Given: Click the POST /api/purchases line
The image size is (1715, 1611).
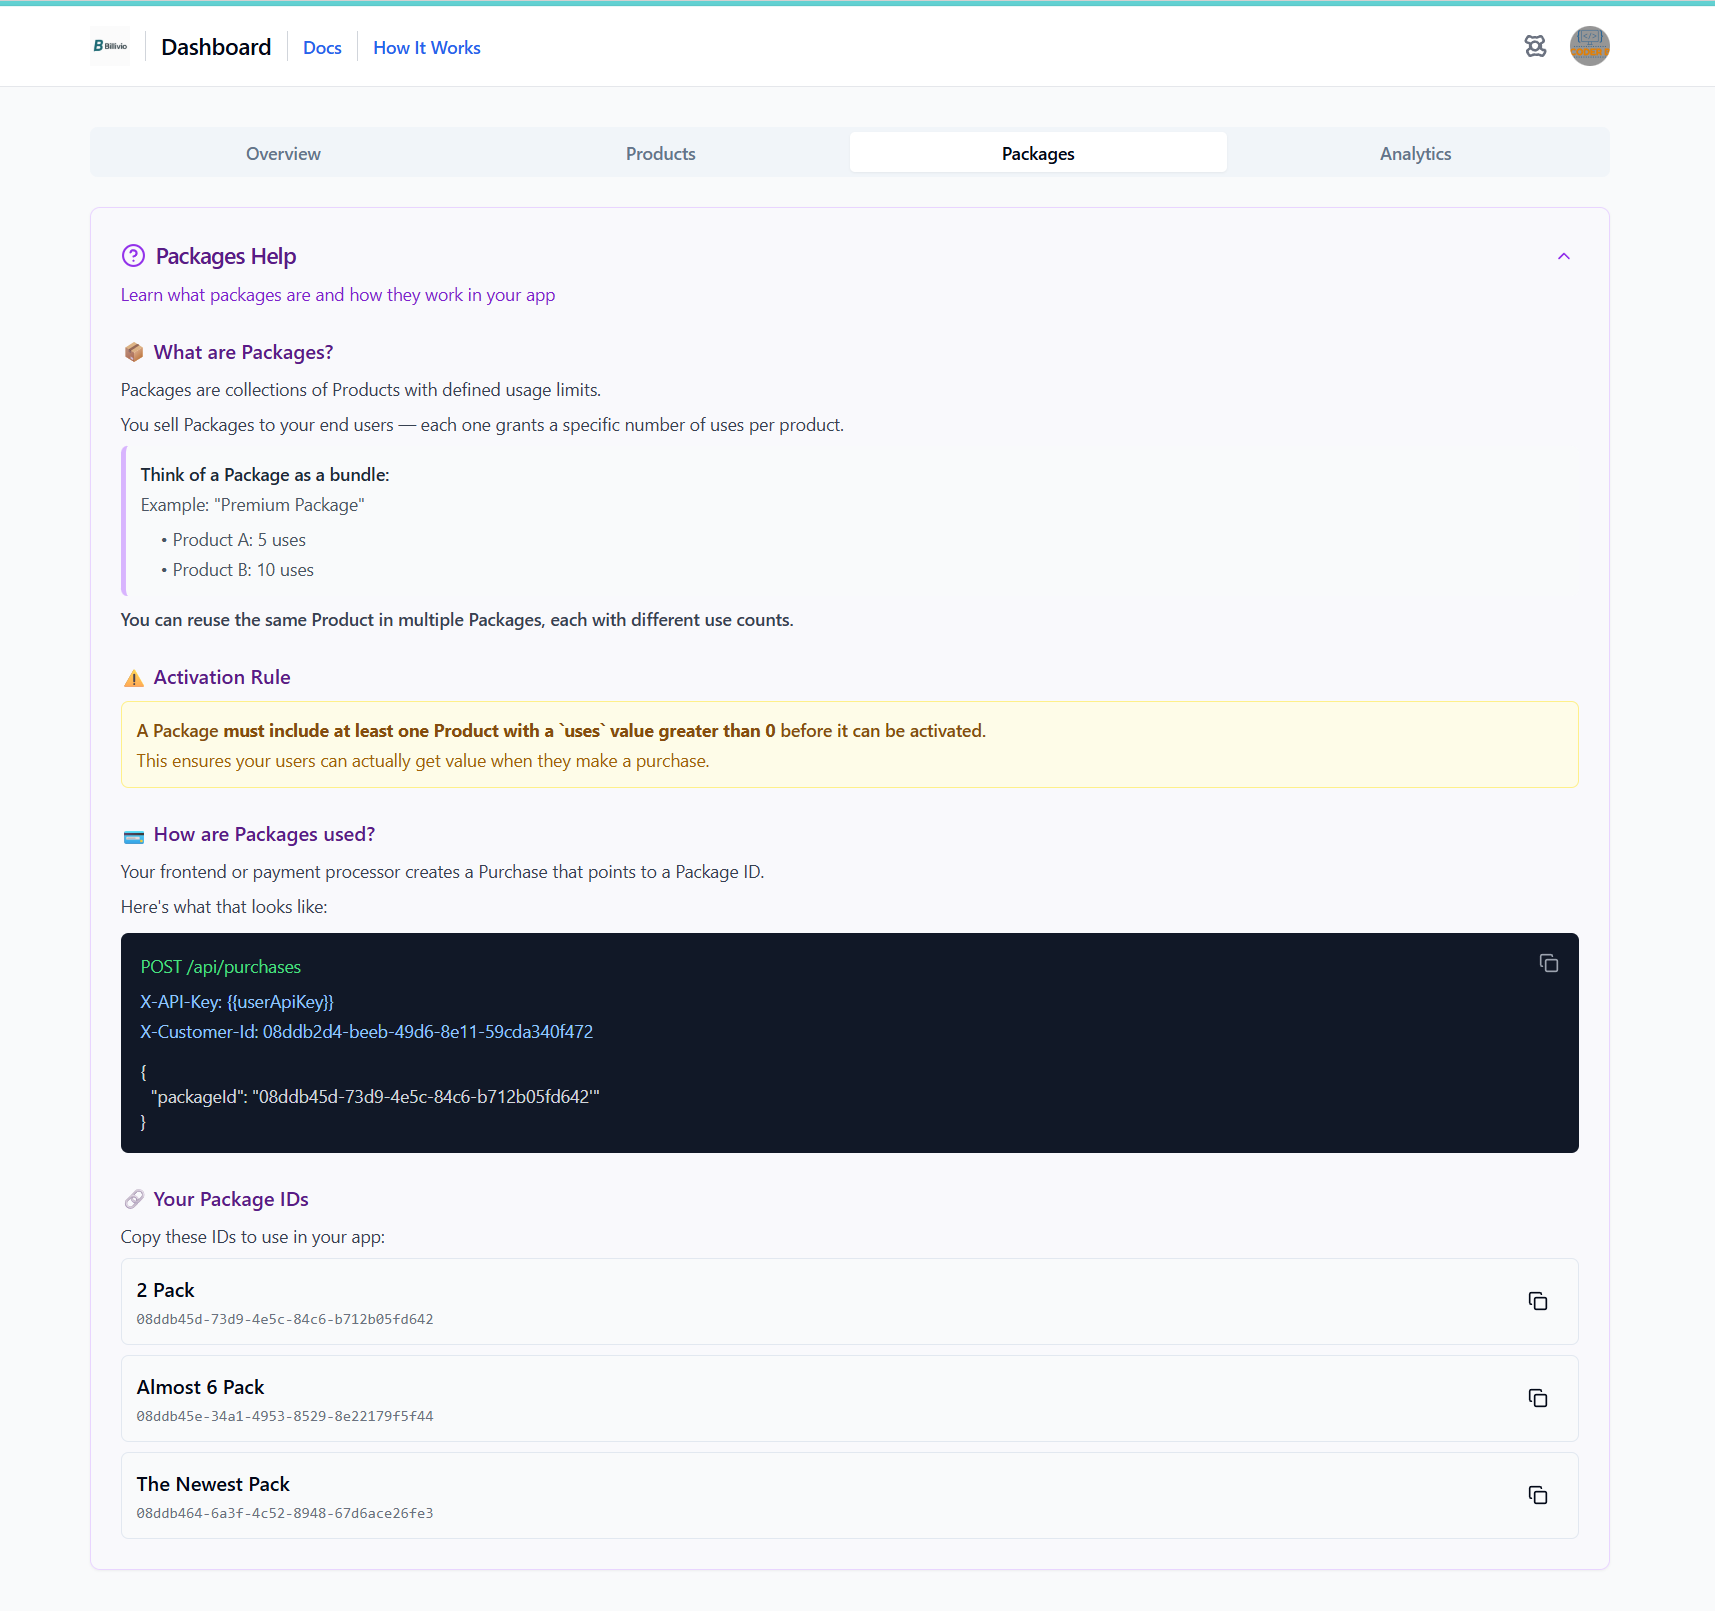Looking at the screenshot, I should [x=221, y=967].
